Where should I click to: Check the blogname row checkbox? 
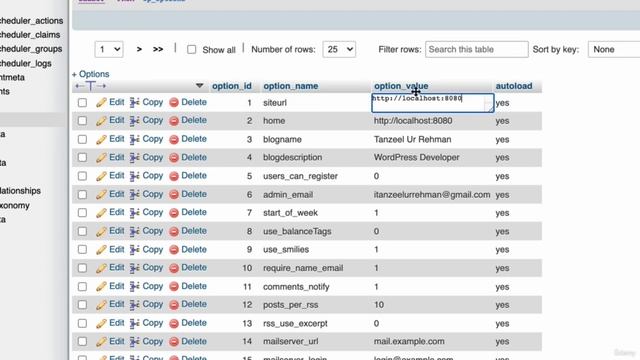[82, 139]
